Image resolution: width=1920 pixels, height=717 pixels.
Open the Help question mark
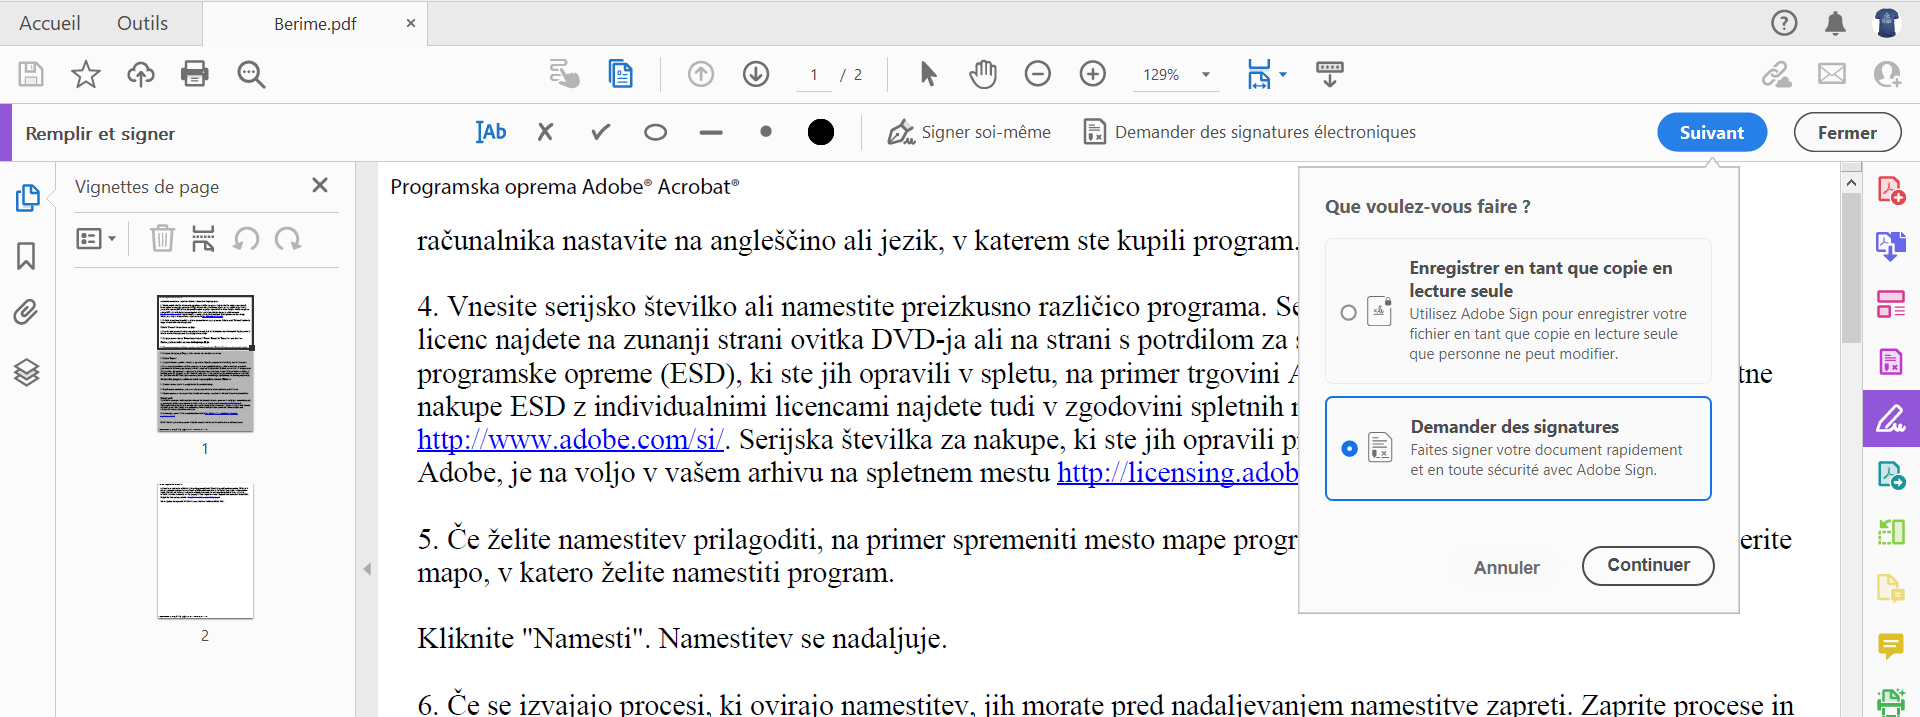point(1784,23)
